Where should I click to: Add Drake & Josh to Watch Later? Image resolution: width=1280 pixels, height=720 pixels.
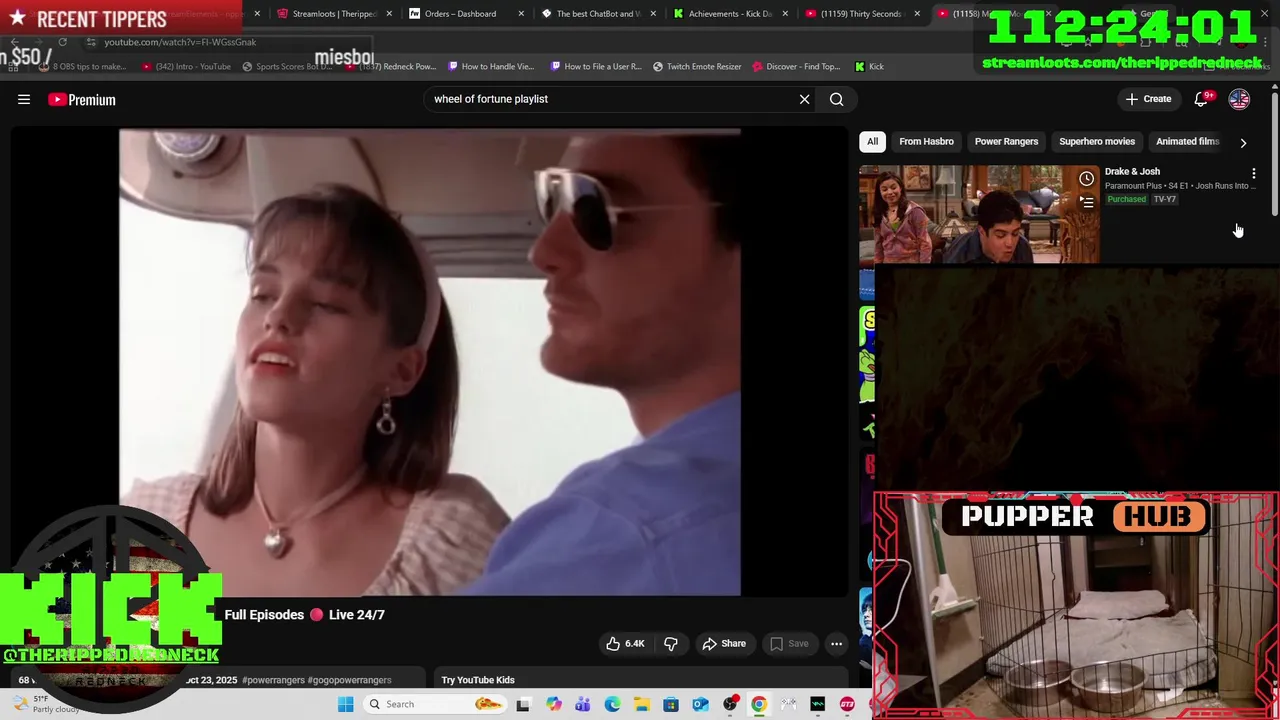pyautogui.click(x=1086, y=179)
